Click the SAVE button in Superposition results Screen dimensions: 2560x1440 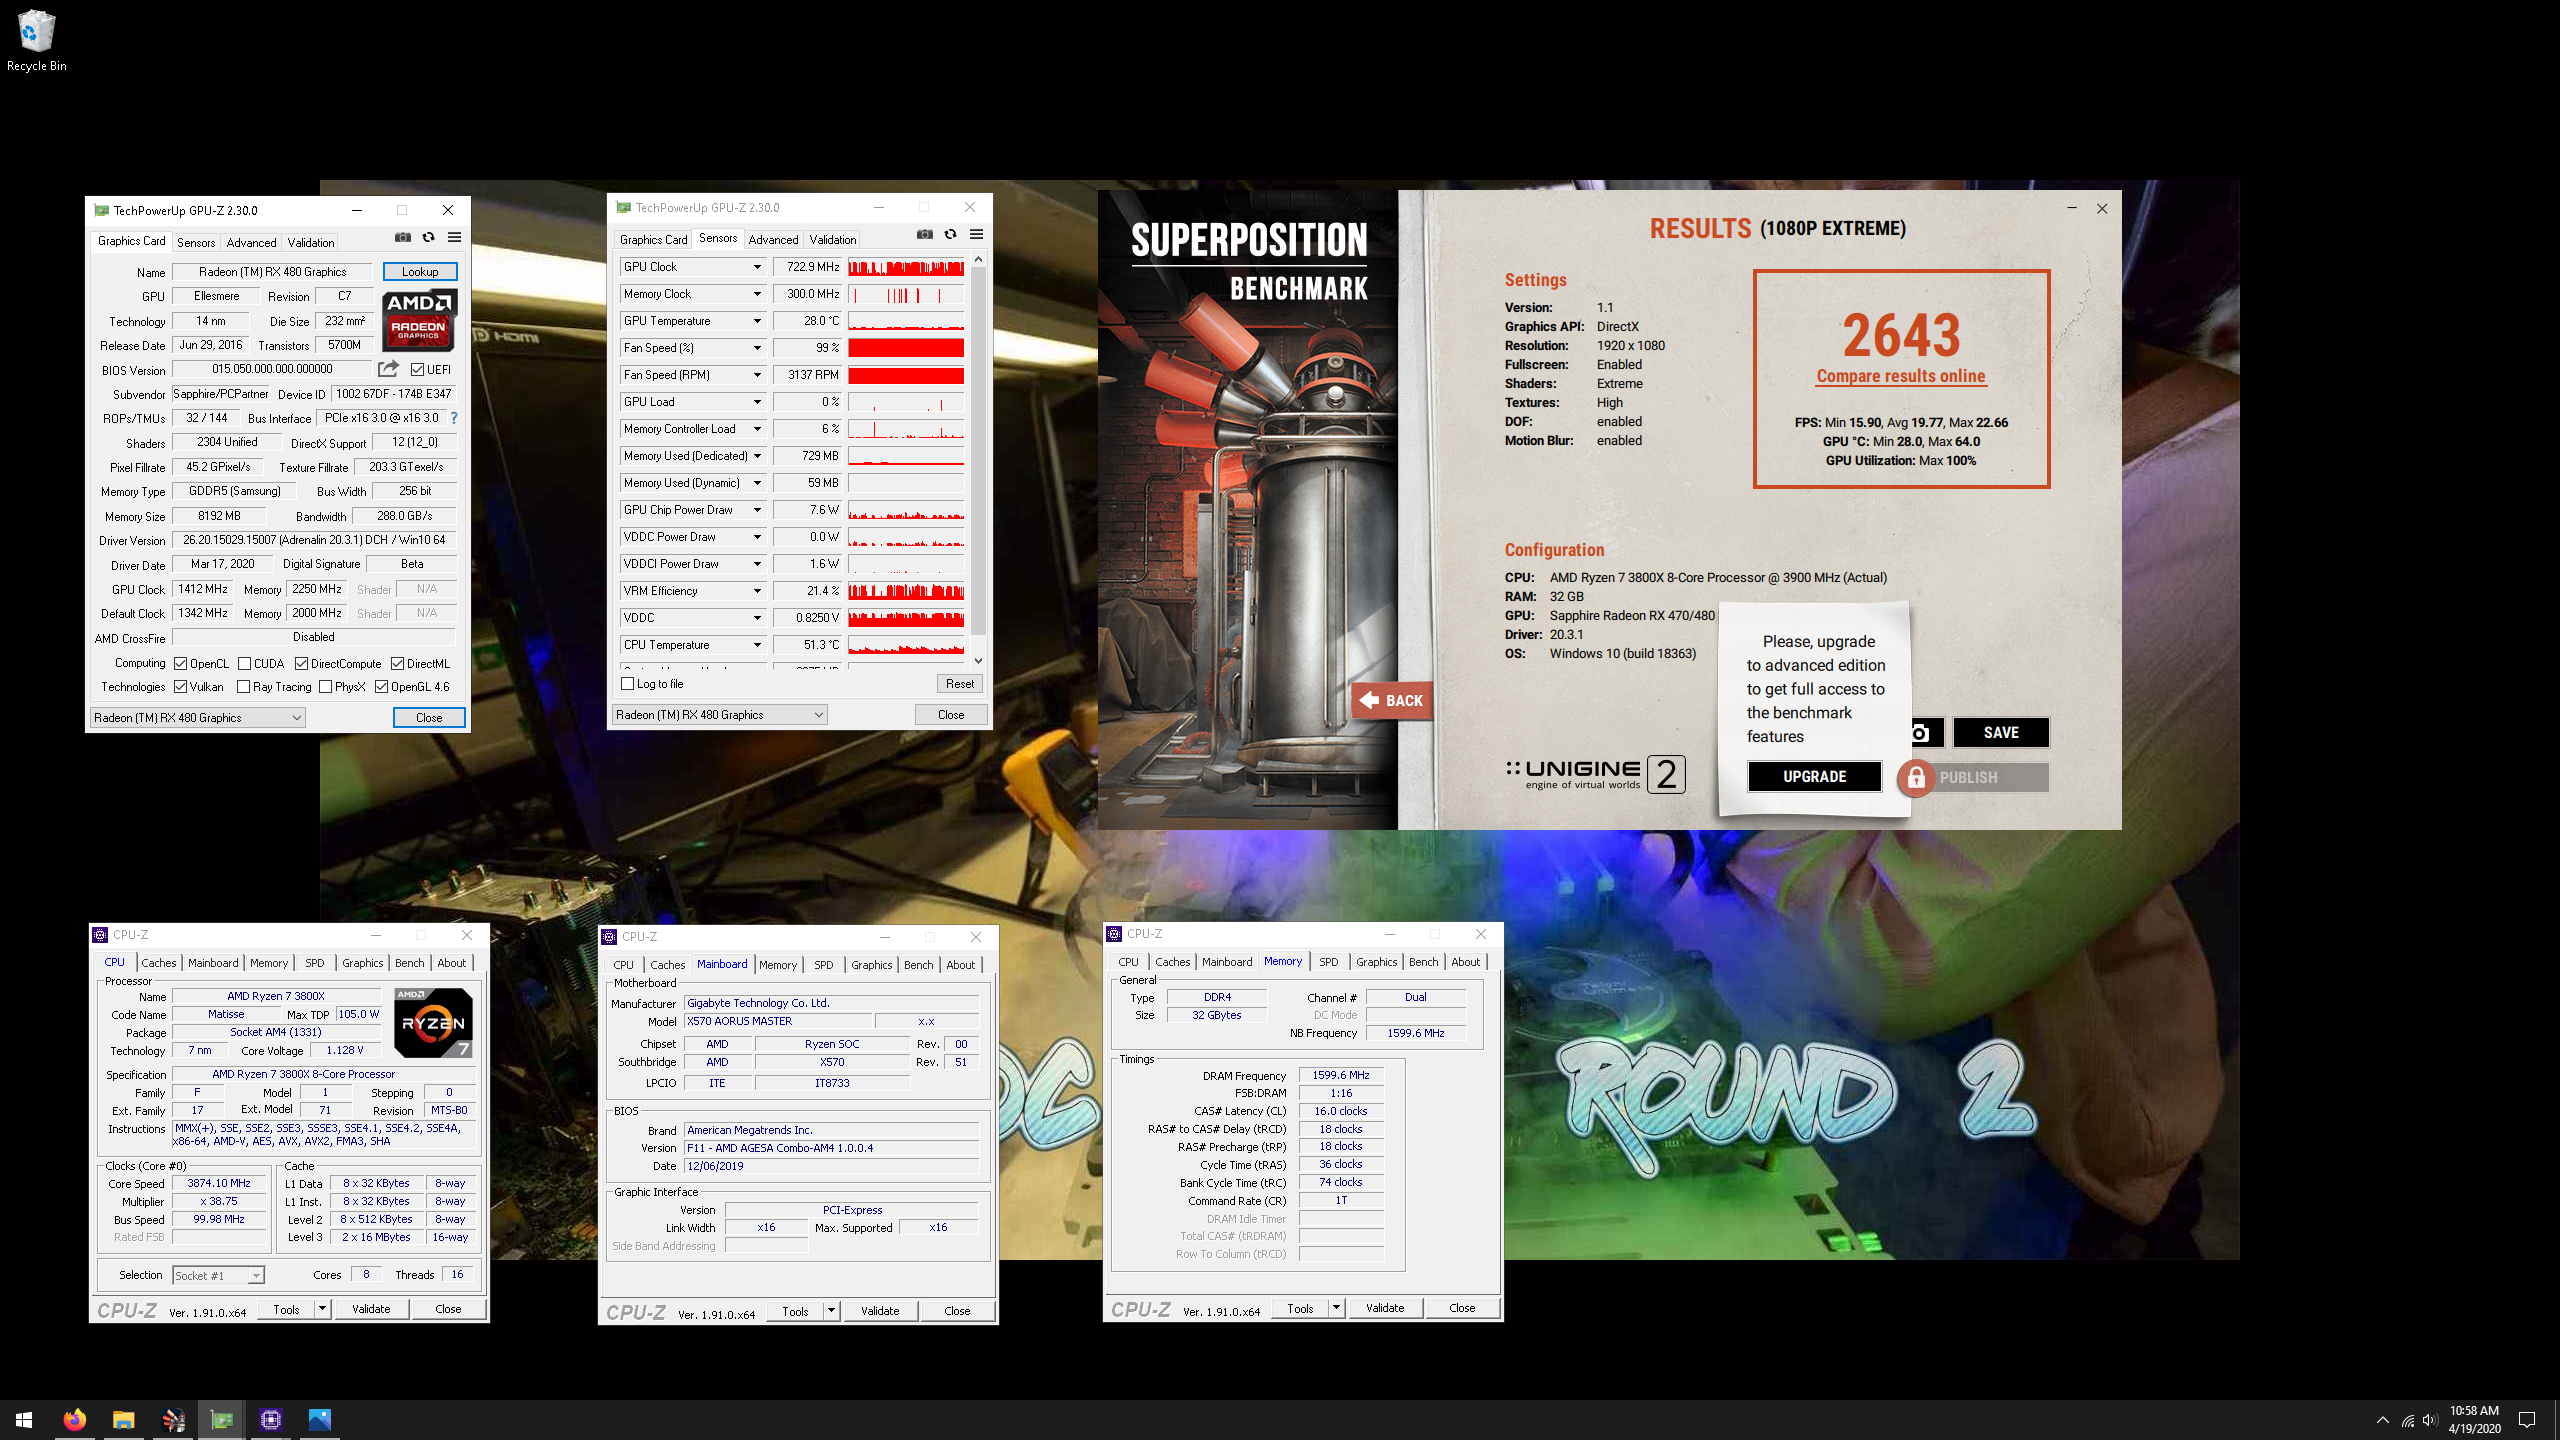[x=2001, y=733]
